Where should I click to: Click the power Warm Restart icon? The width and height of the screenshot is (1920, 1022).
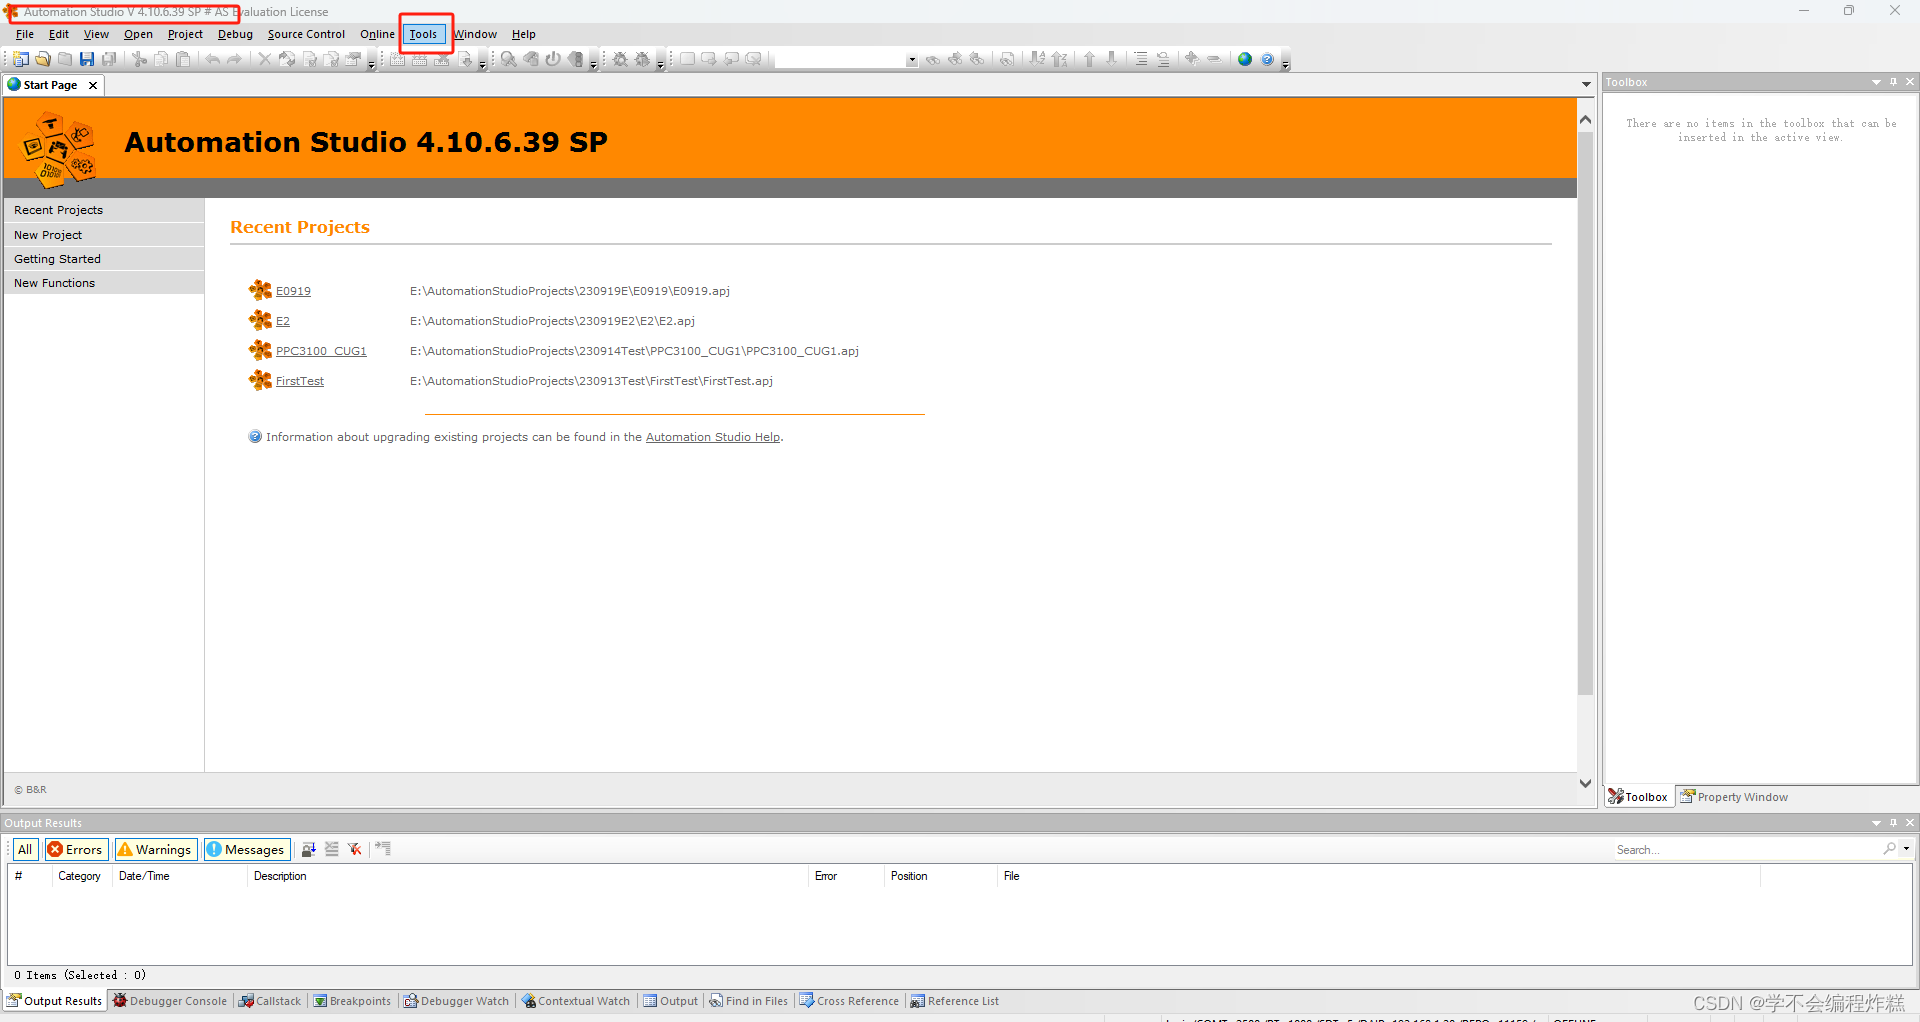click(x=553, y=59)
